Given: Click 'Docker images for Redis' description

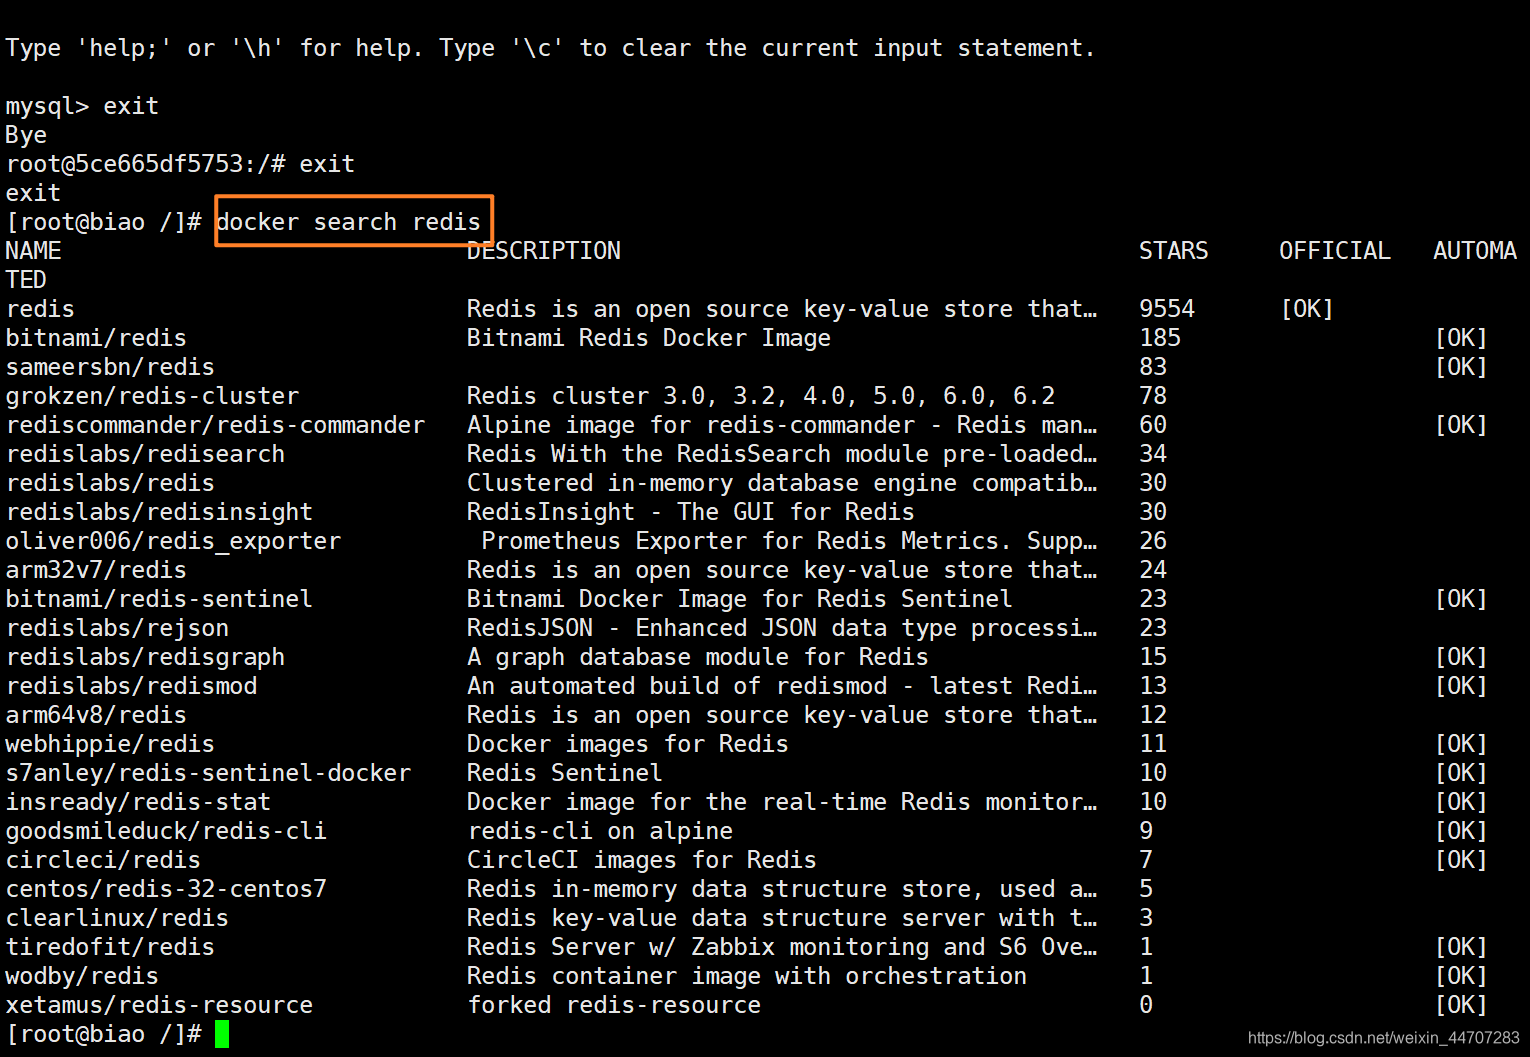Looking at the screenshot, I should (x=627, y=744).
